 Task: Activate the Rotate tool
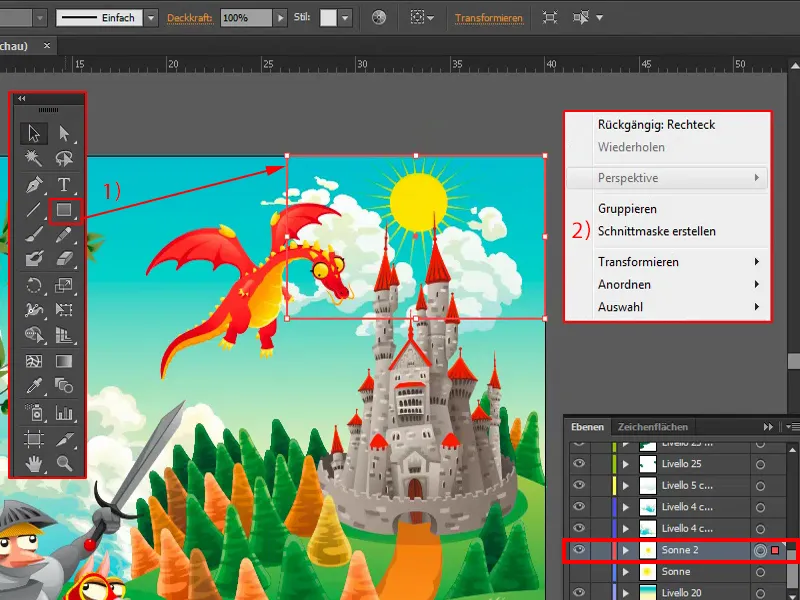[34, 285]
